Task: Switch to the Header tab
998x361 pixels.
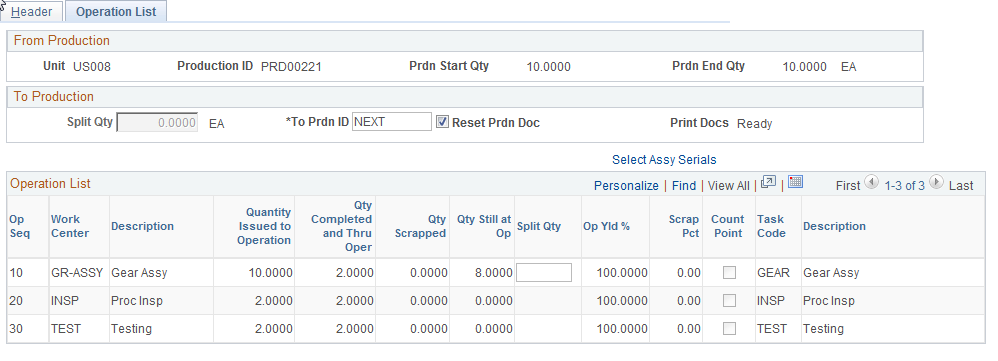Action: click(32, 11)
